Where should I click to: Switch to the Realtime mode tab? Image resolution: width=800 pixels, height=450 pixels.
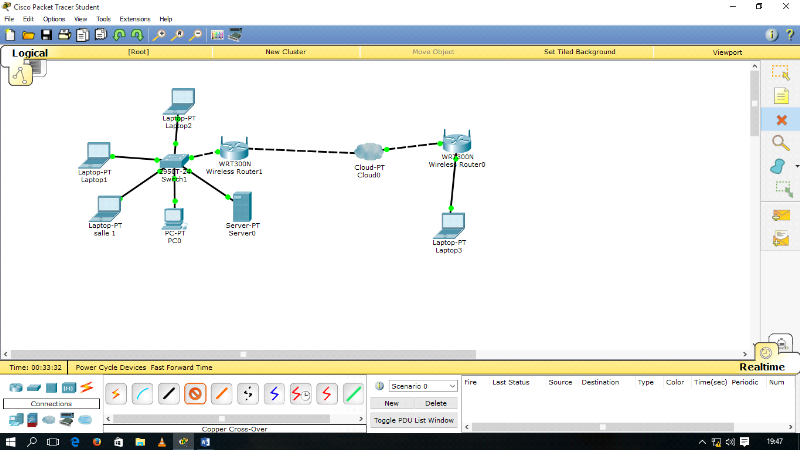762,367
